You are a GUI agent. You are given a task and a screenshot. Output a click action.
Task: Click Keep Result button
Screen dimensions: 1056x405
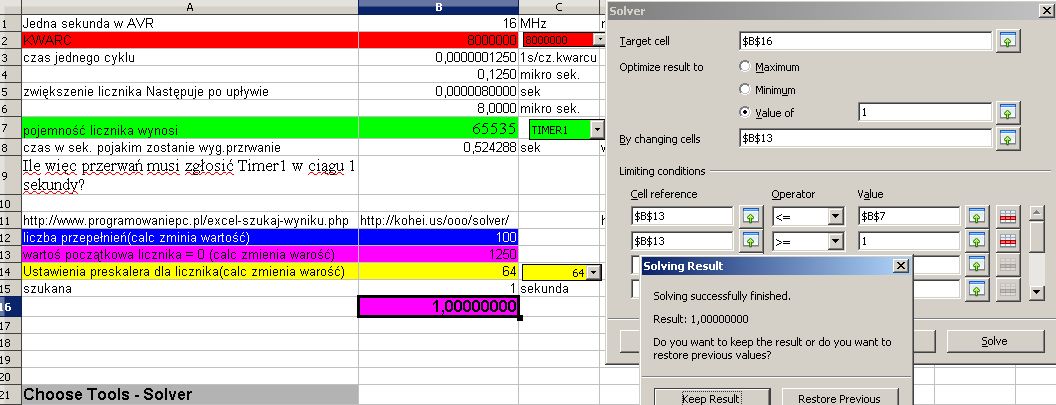pyautogui.click(x=712, y=398)
